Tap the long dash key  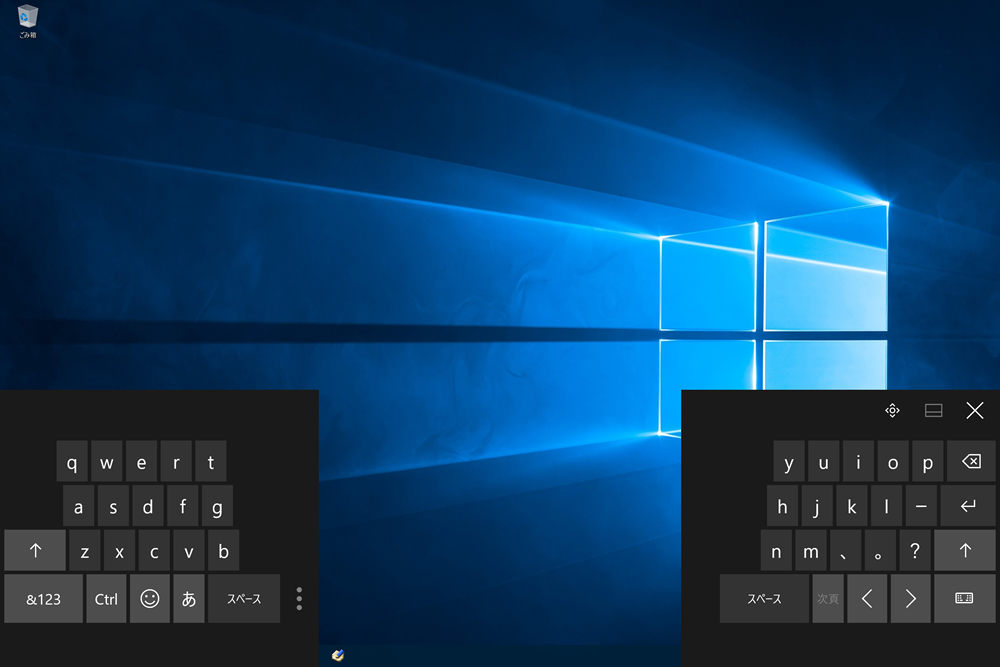point(922,506)
